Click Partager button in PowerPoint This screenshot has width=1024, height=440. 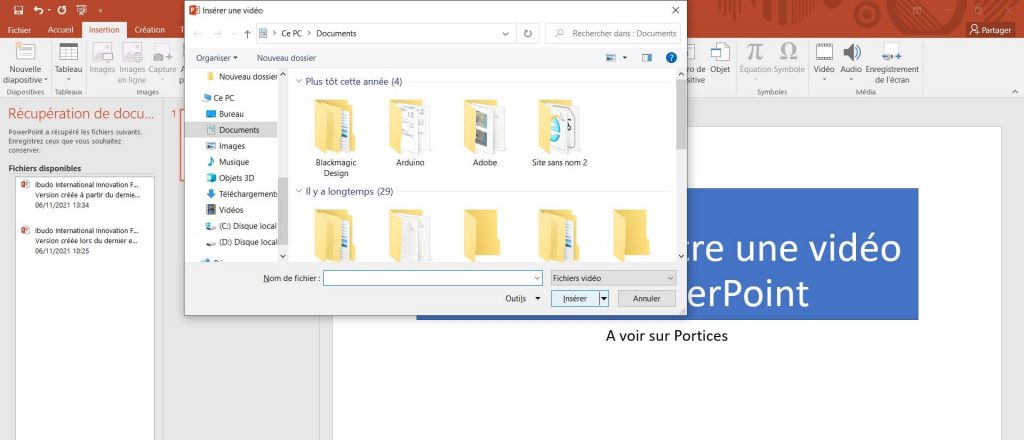pyautogui.click(x=990, y=29)
